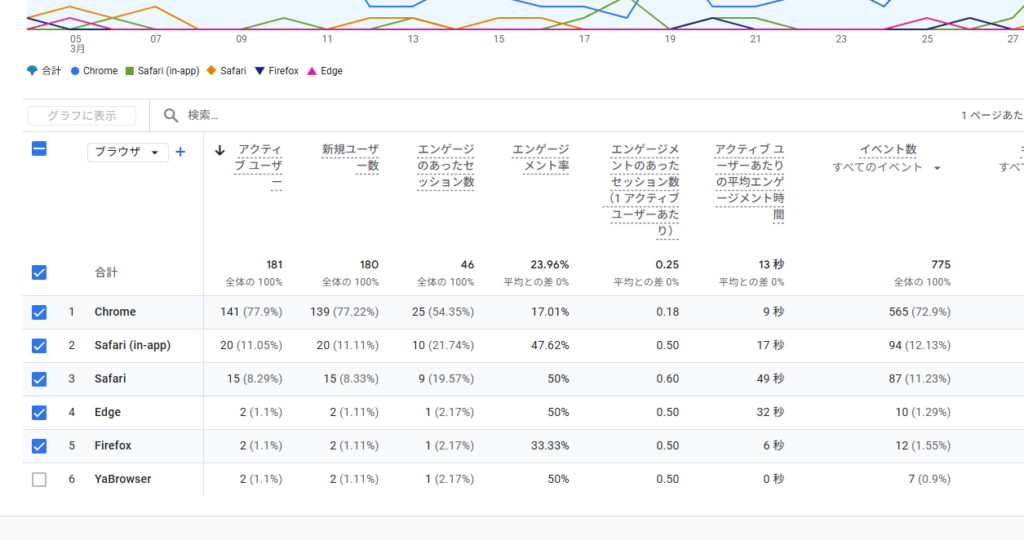The width and height of the screenshot is (1024, 540).
Task: Click the sort arrow on アクティブユーザー column
Action: click(x=220, y=151)
